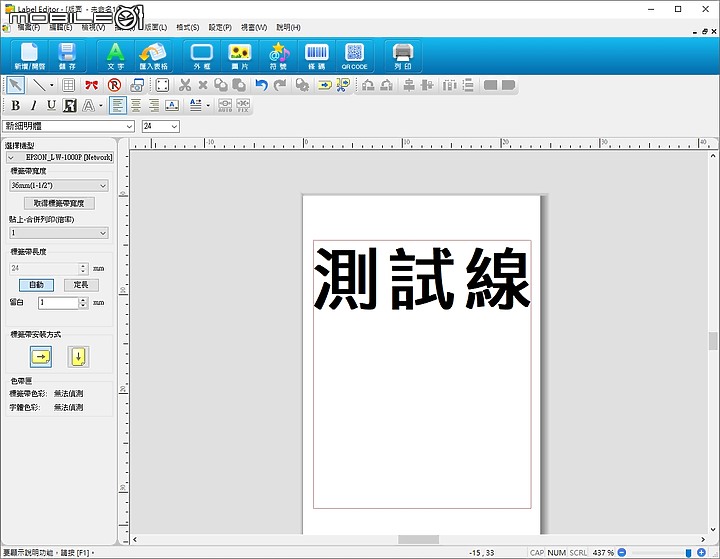This screenshot has height=559, width=720.
Task: Open the tape width 36mm dropdown
Action: (59, 185)
